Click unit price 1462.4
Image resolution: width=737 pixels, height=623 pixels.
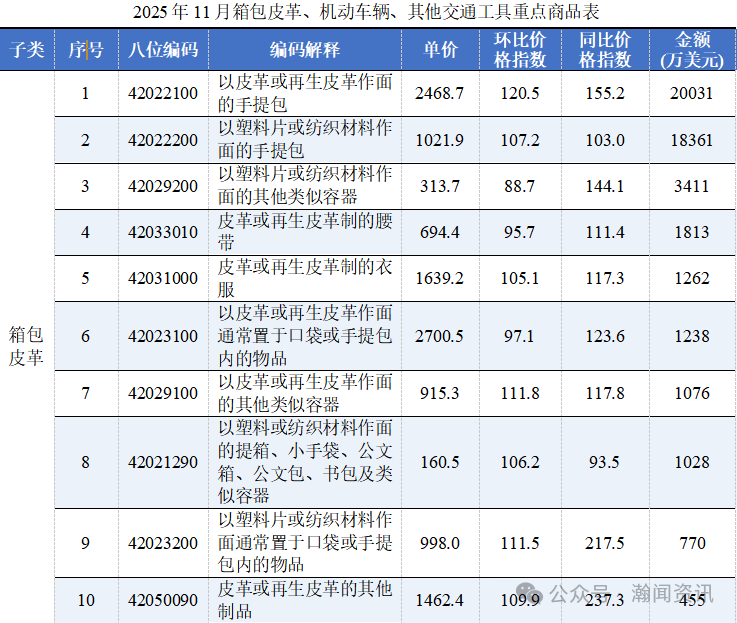[x=439, y=600]
